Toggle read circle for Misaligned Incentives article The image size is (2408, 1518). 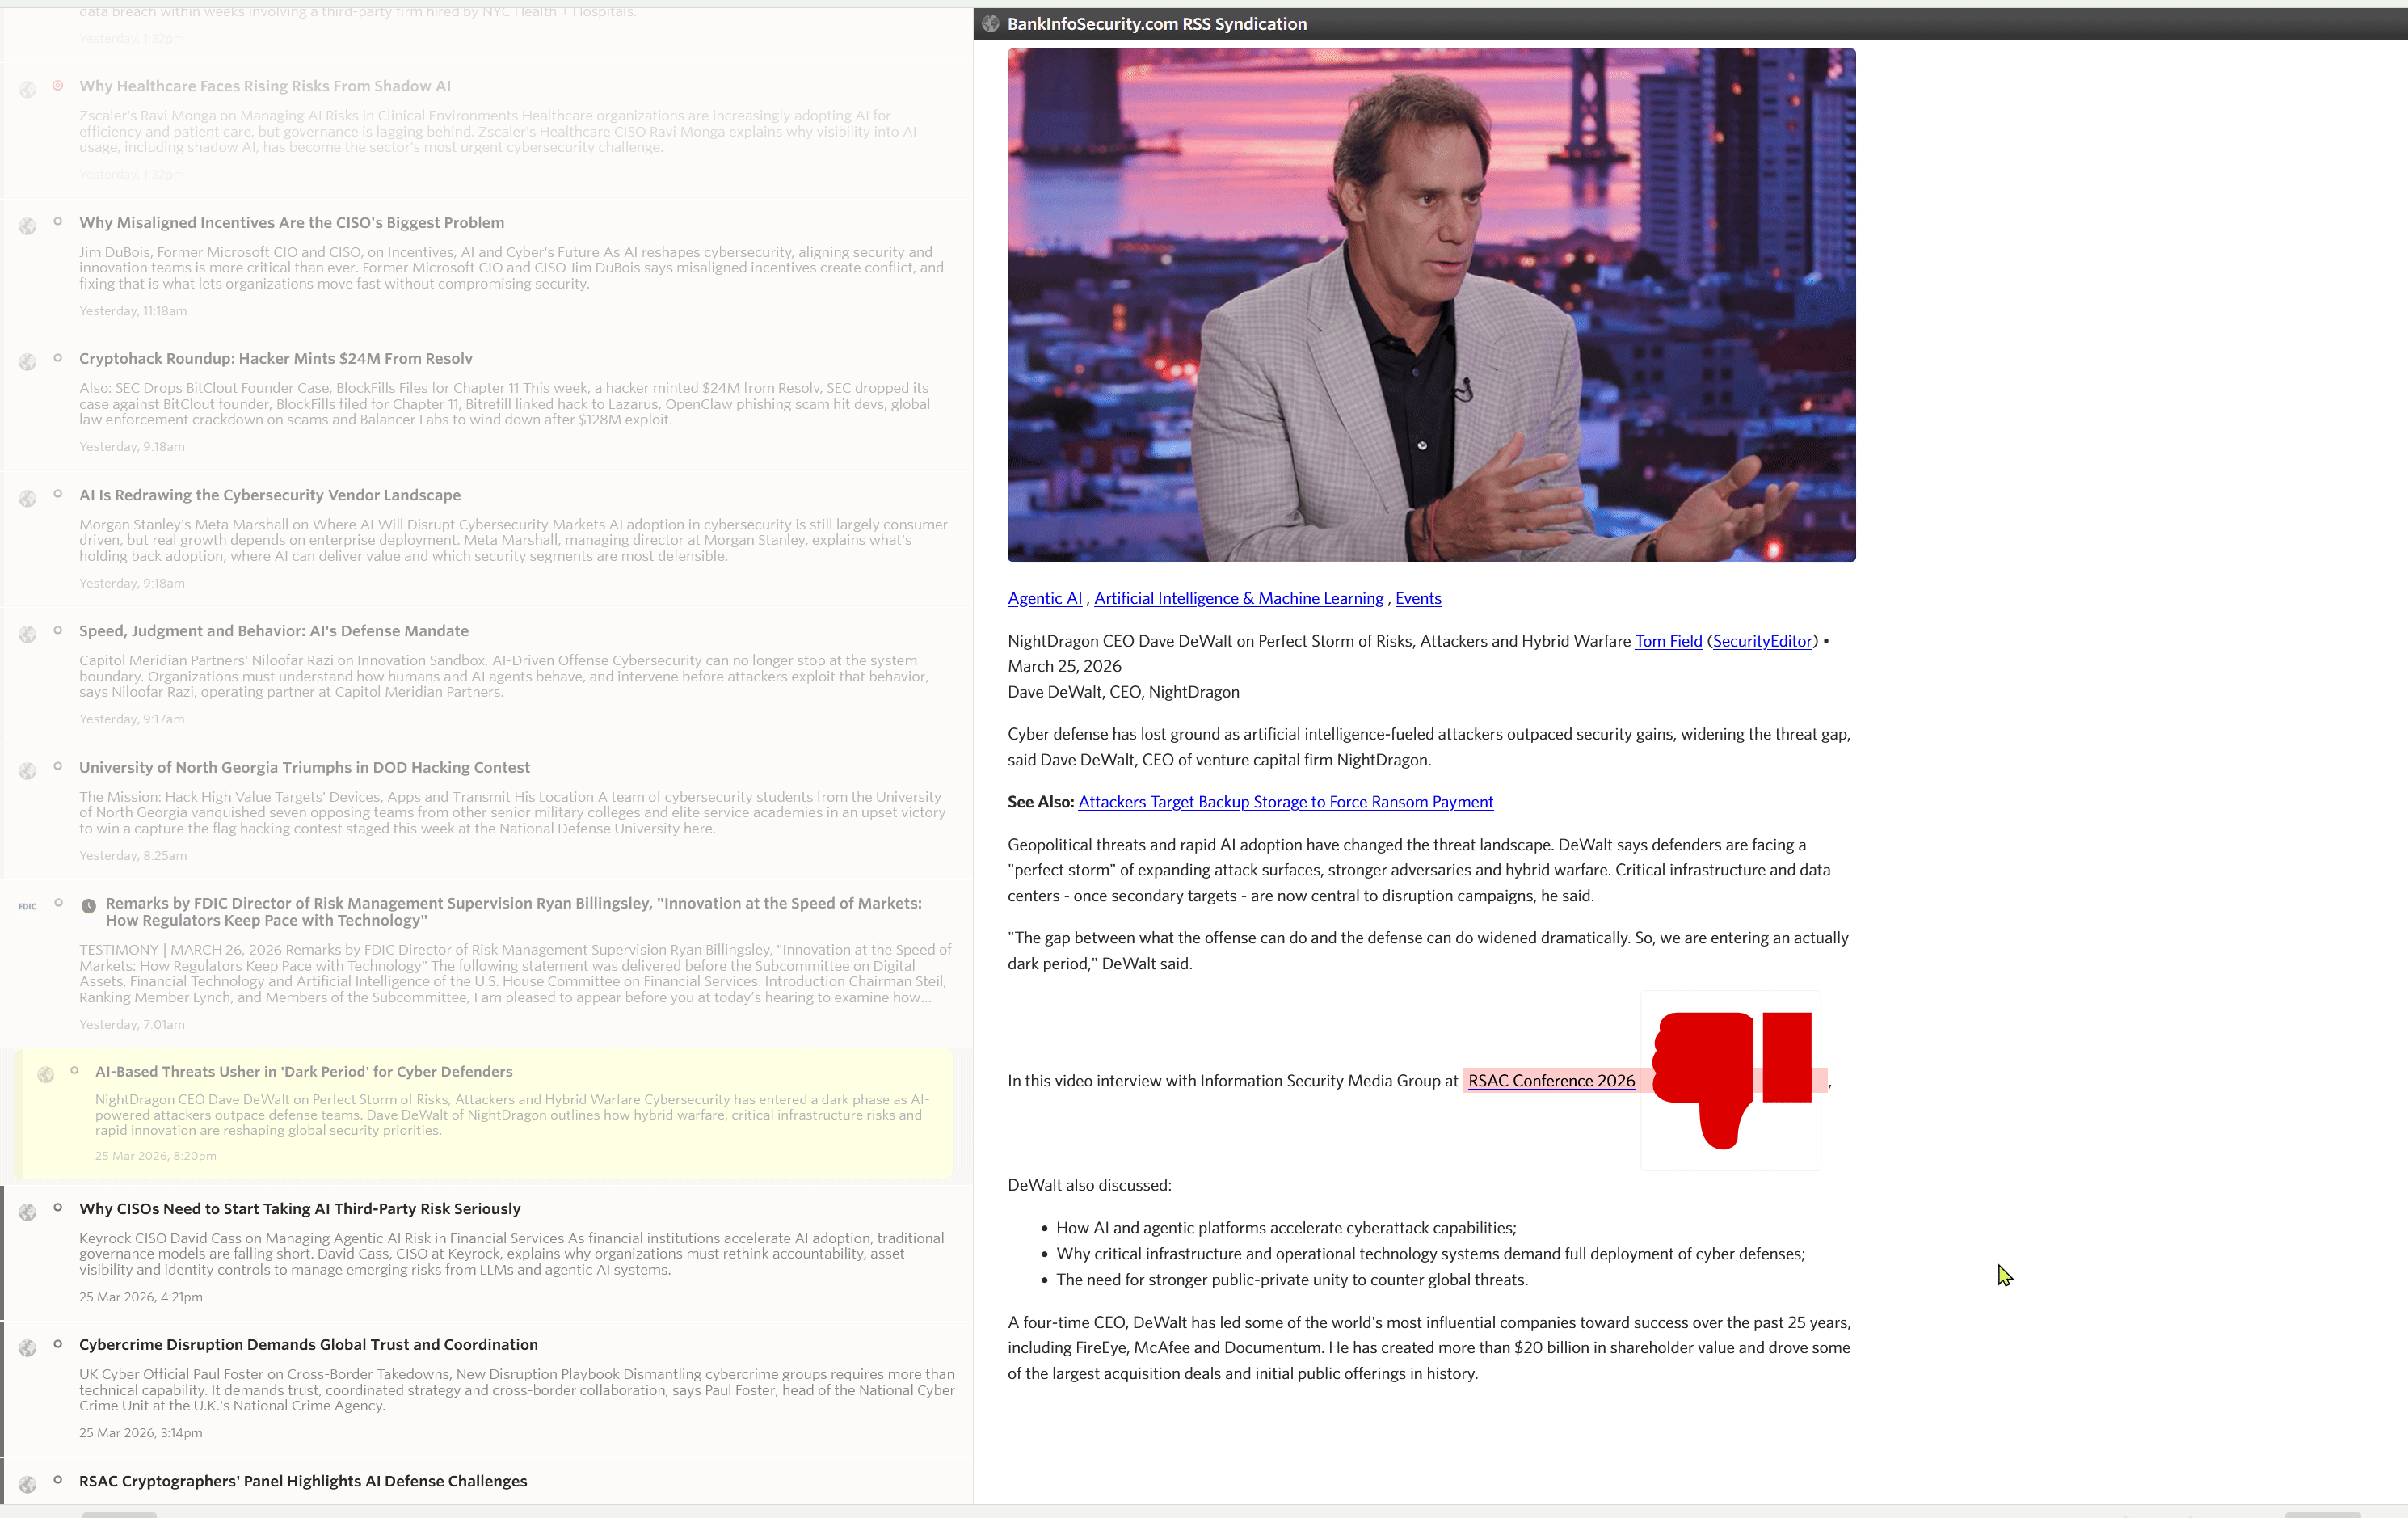tap(58, 222)
